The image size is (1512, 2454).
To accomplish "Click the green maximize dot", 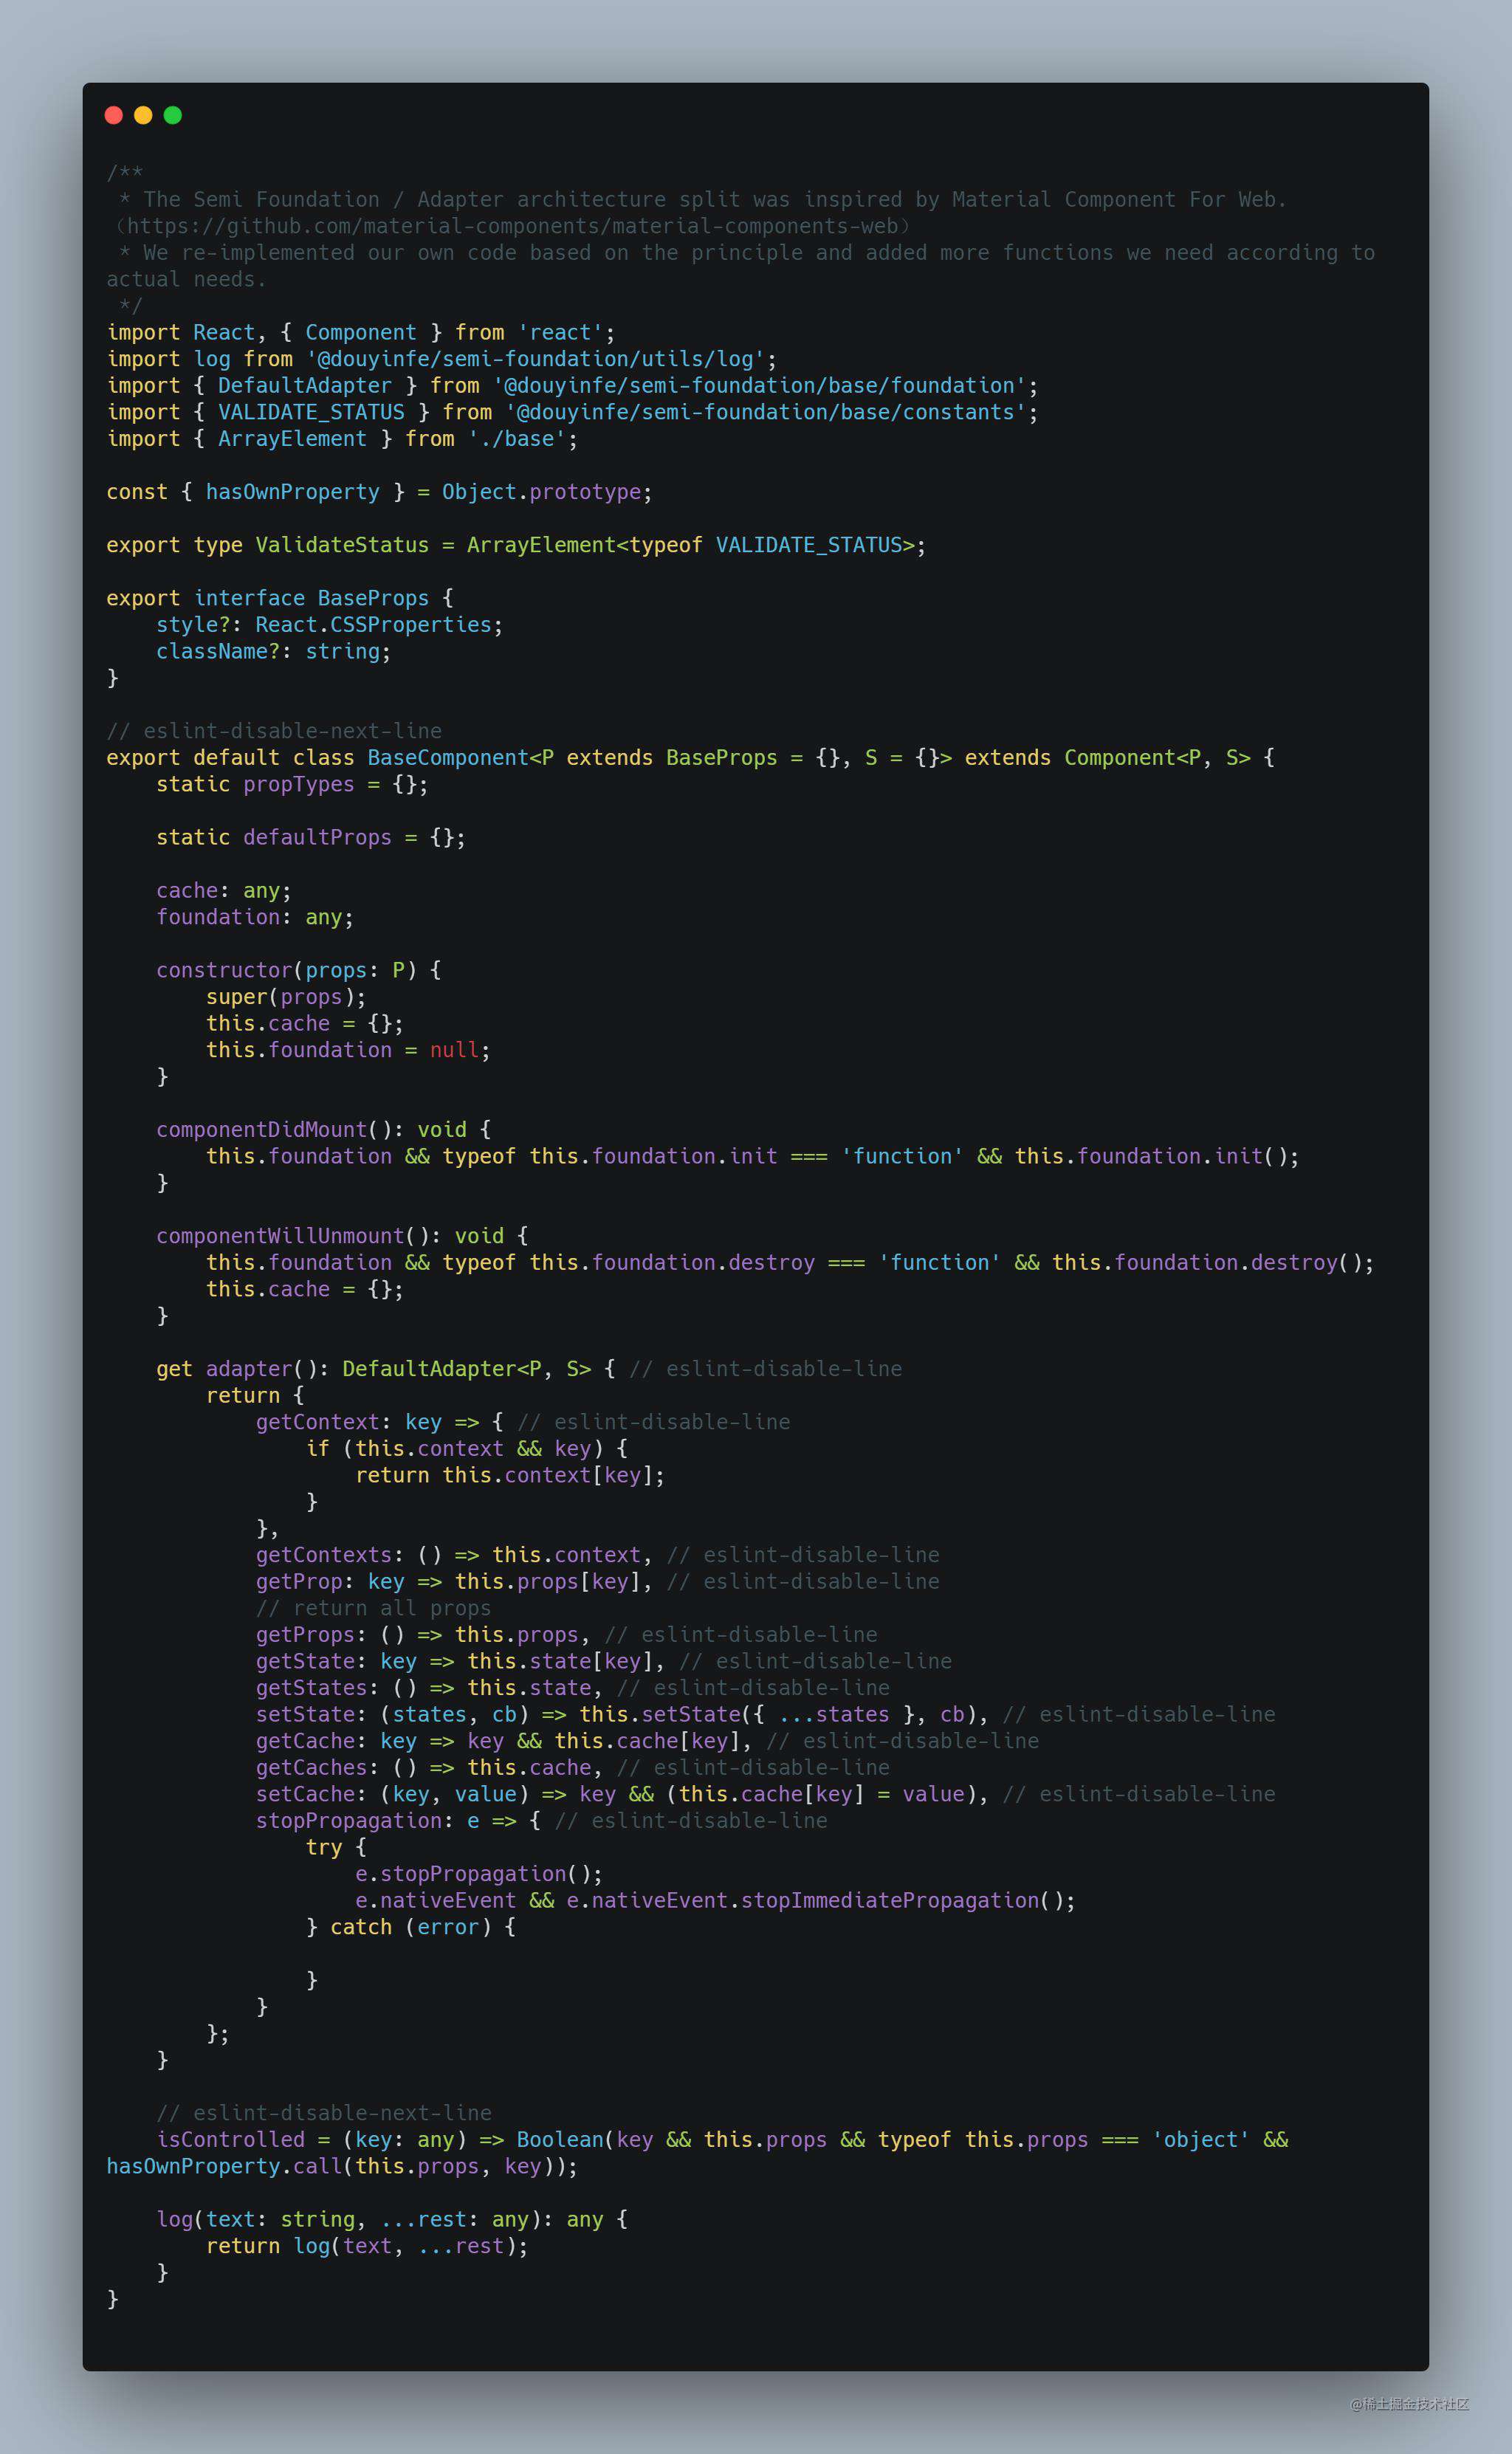I will pyautogui.click(x=173, y=115).
